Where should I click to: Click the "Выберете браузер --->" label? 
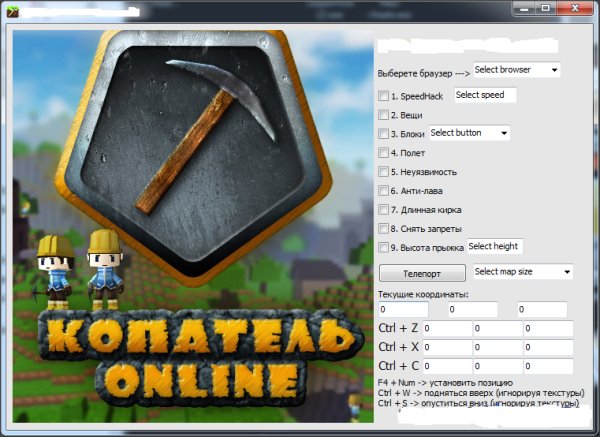tap(424, 73)
